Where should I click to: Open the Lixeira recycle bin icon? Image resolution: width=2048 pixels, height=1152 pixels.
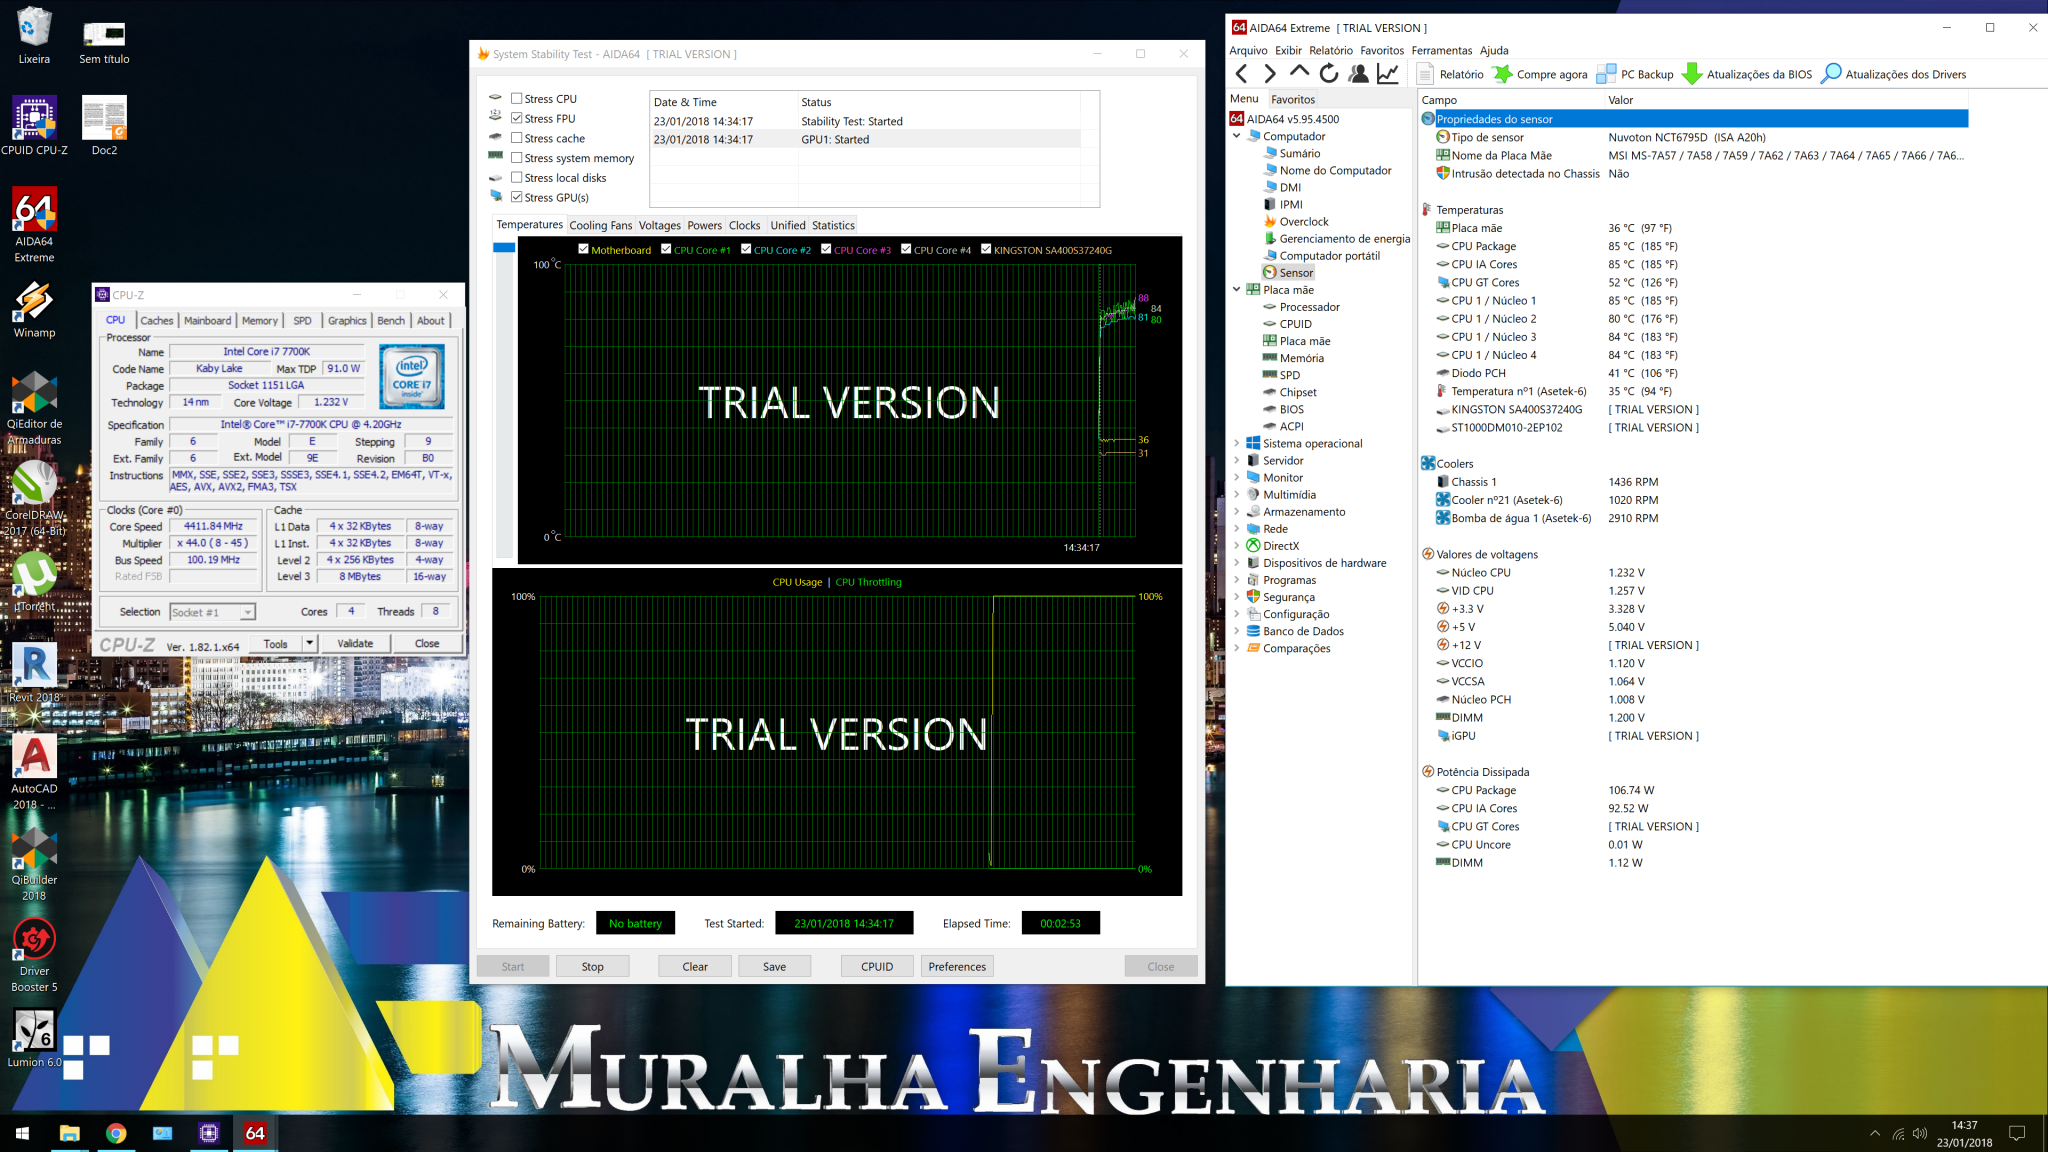tap(34, 35)
